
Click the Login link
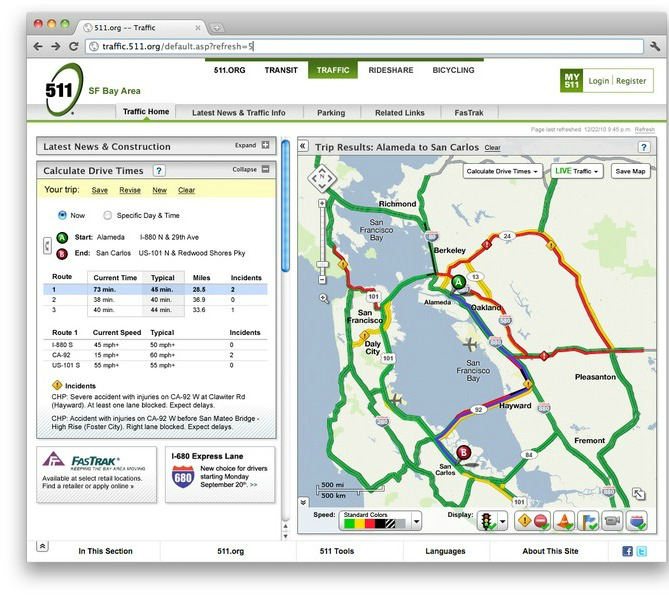pos(599,81)
